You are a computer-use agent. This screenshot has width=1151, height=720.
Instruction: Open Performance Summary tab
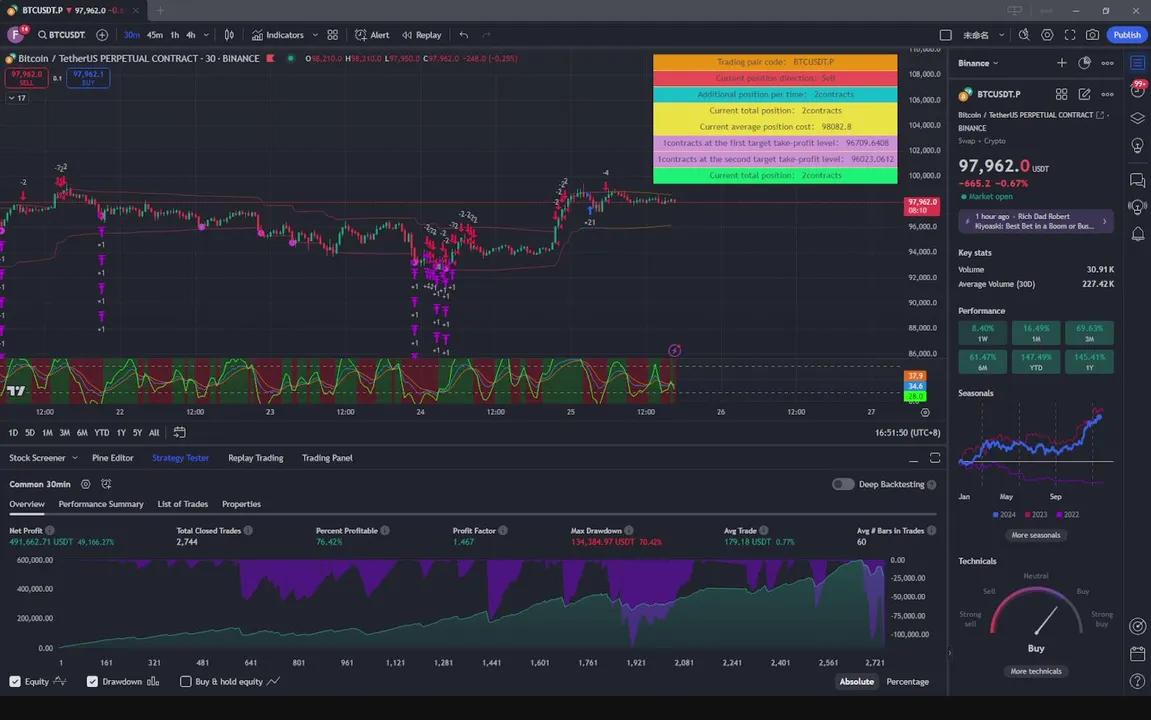point(101,504)
